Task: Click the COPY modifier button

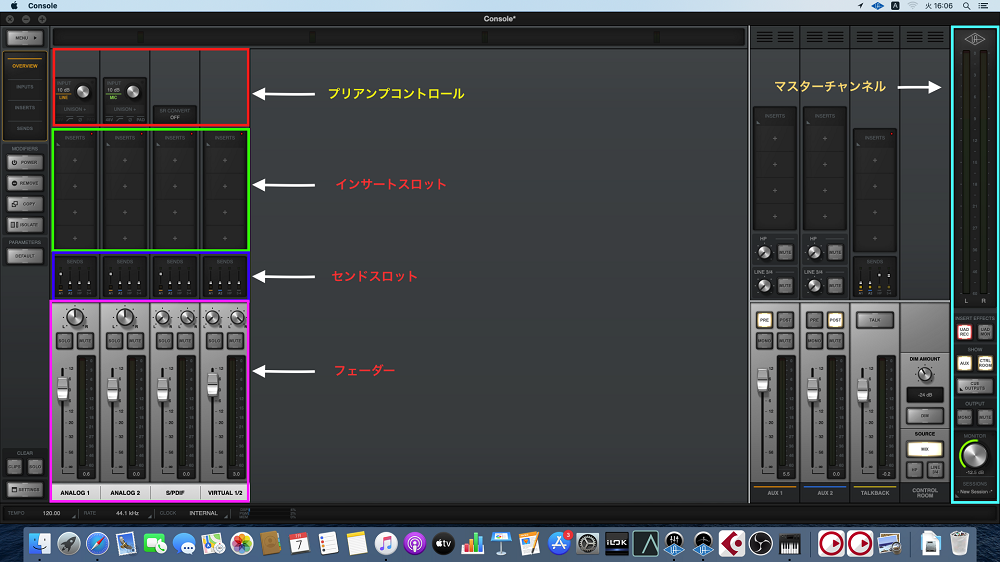Action: point(25,204)
